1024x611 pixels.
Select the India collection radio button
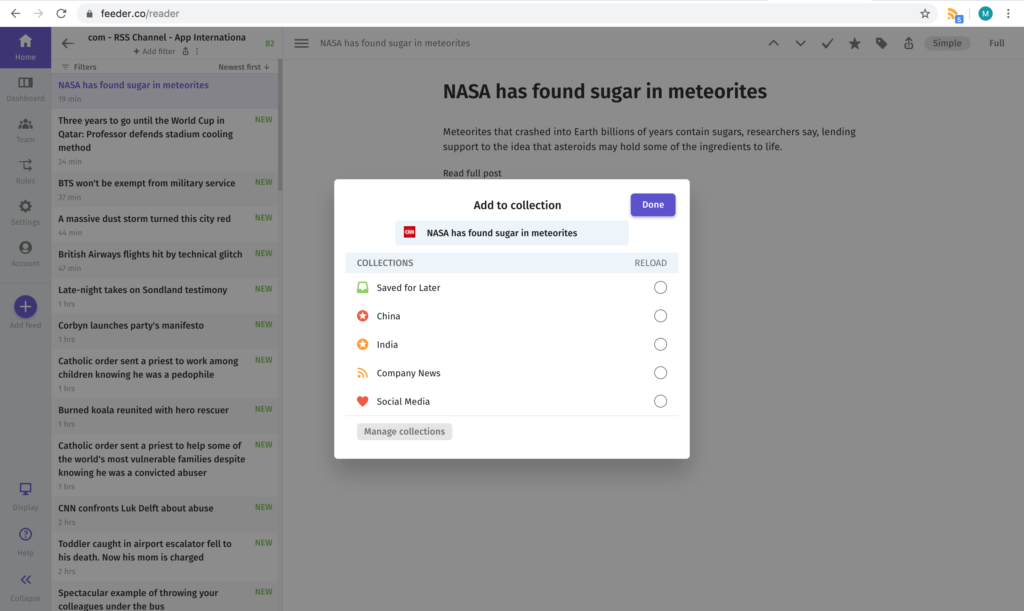660,344
